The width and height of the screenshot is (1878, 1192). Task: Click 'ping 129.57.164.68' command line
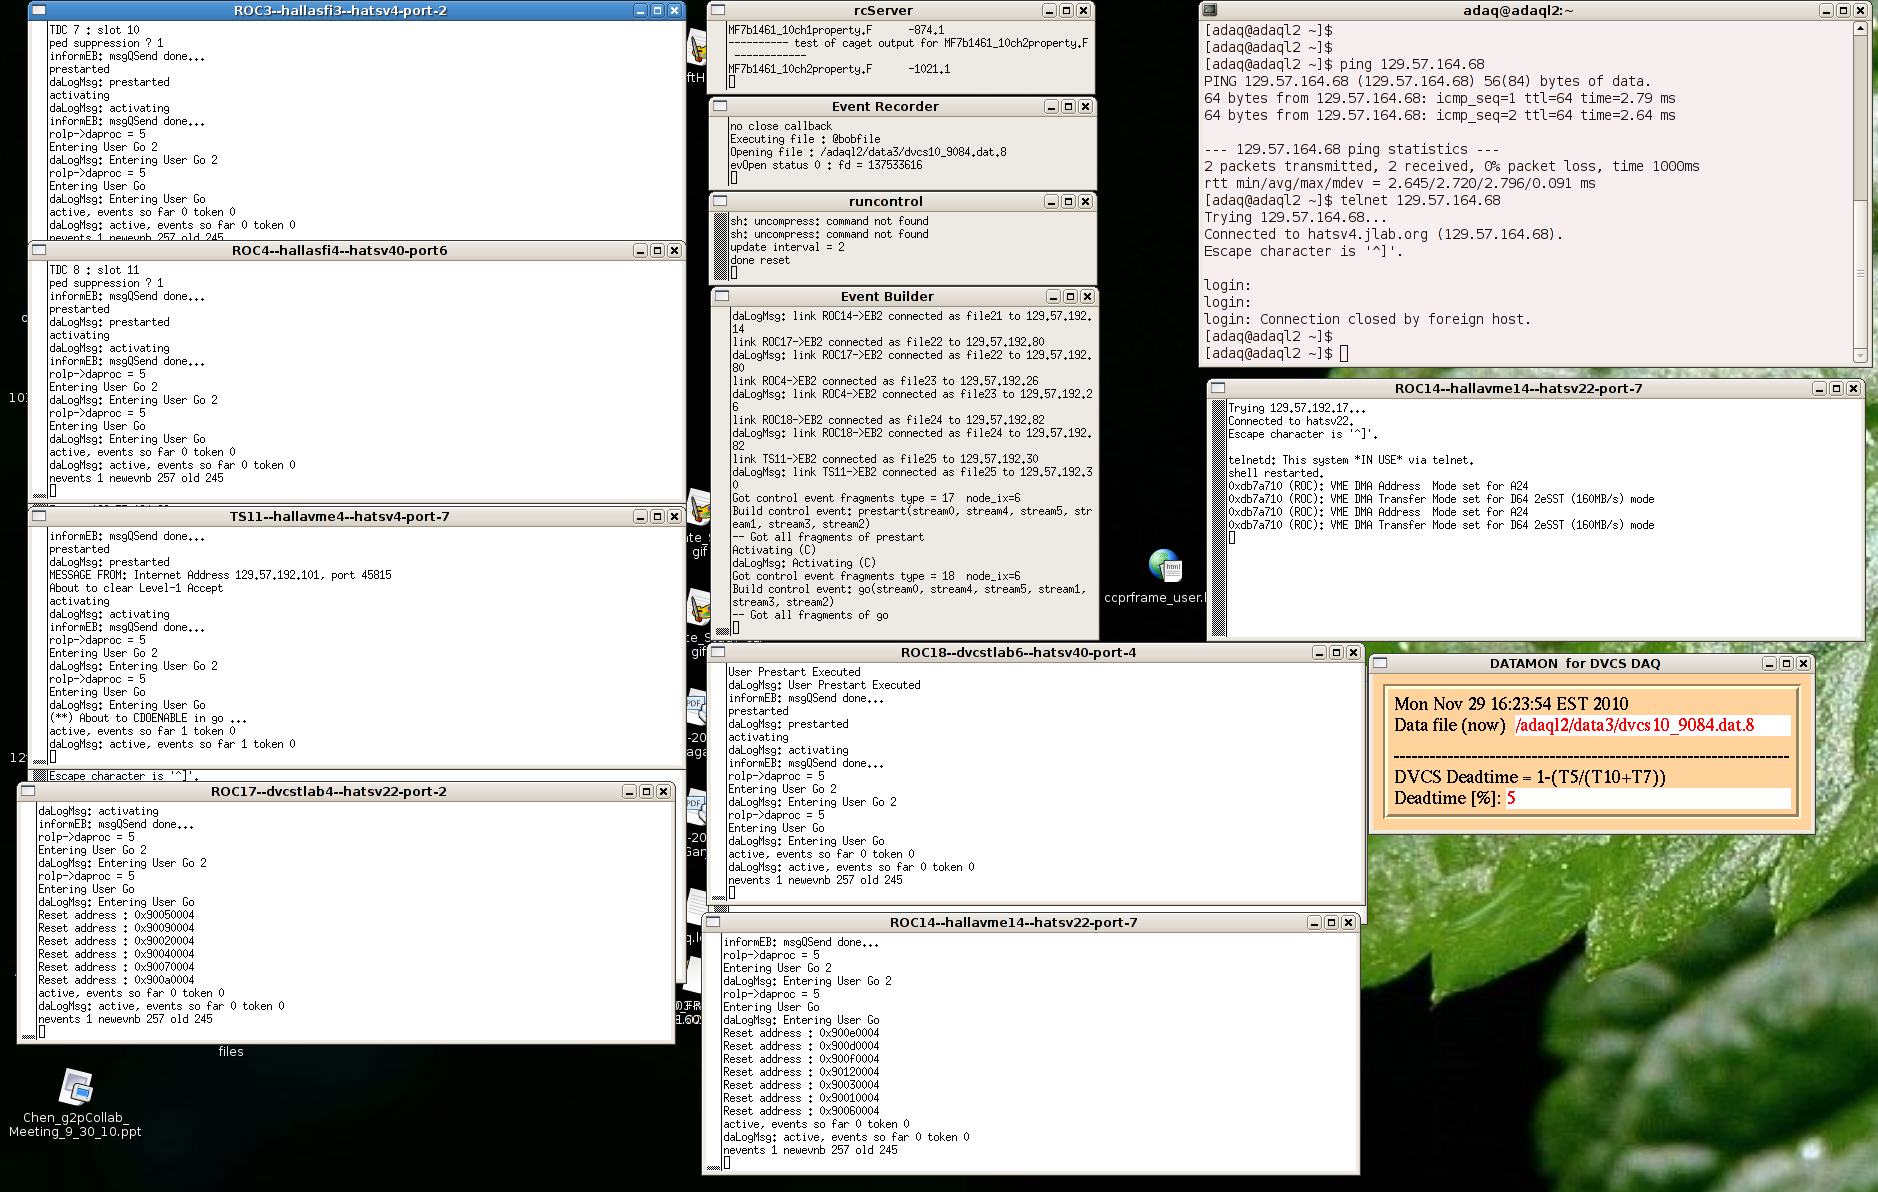pos(1412,64)
